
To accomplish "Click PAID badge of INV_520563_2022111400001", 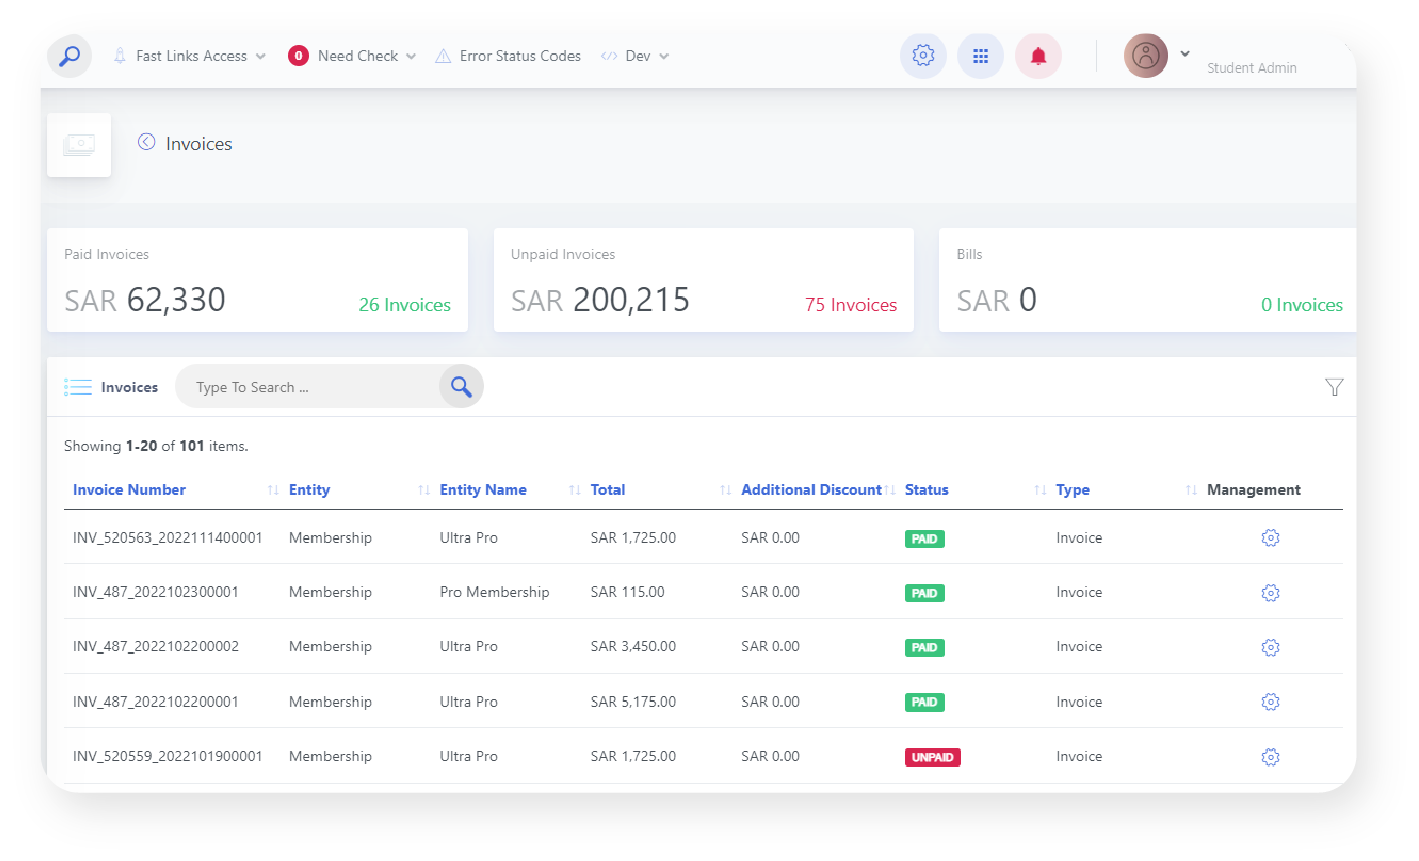I will [925, 539].
